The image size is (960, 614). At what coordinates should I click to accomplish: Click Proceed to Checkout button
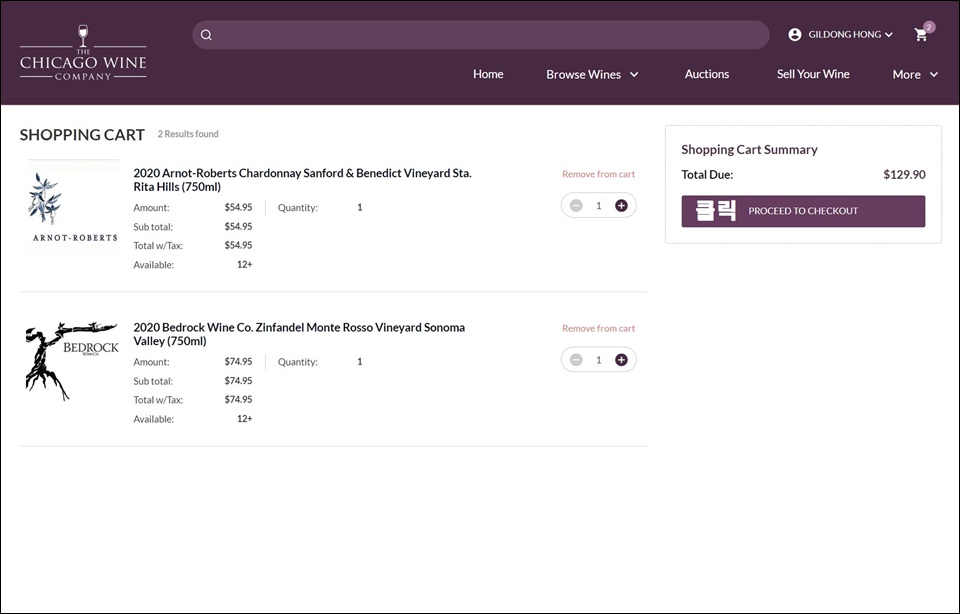(x=803, y=211)
